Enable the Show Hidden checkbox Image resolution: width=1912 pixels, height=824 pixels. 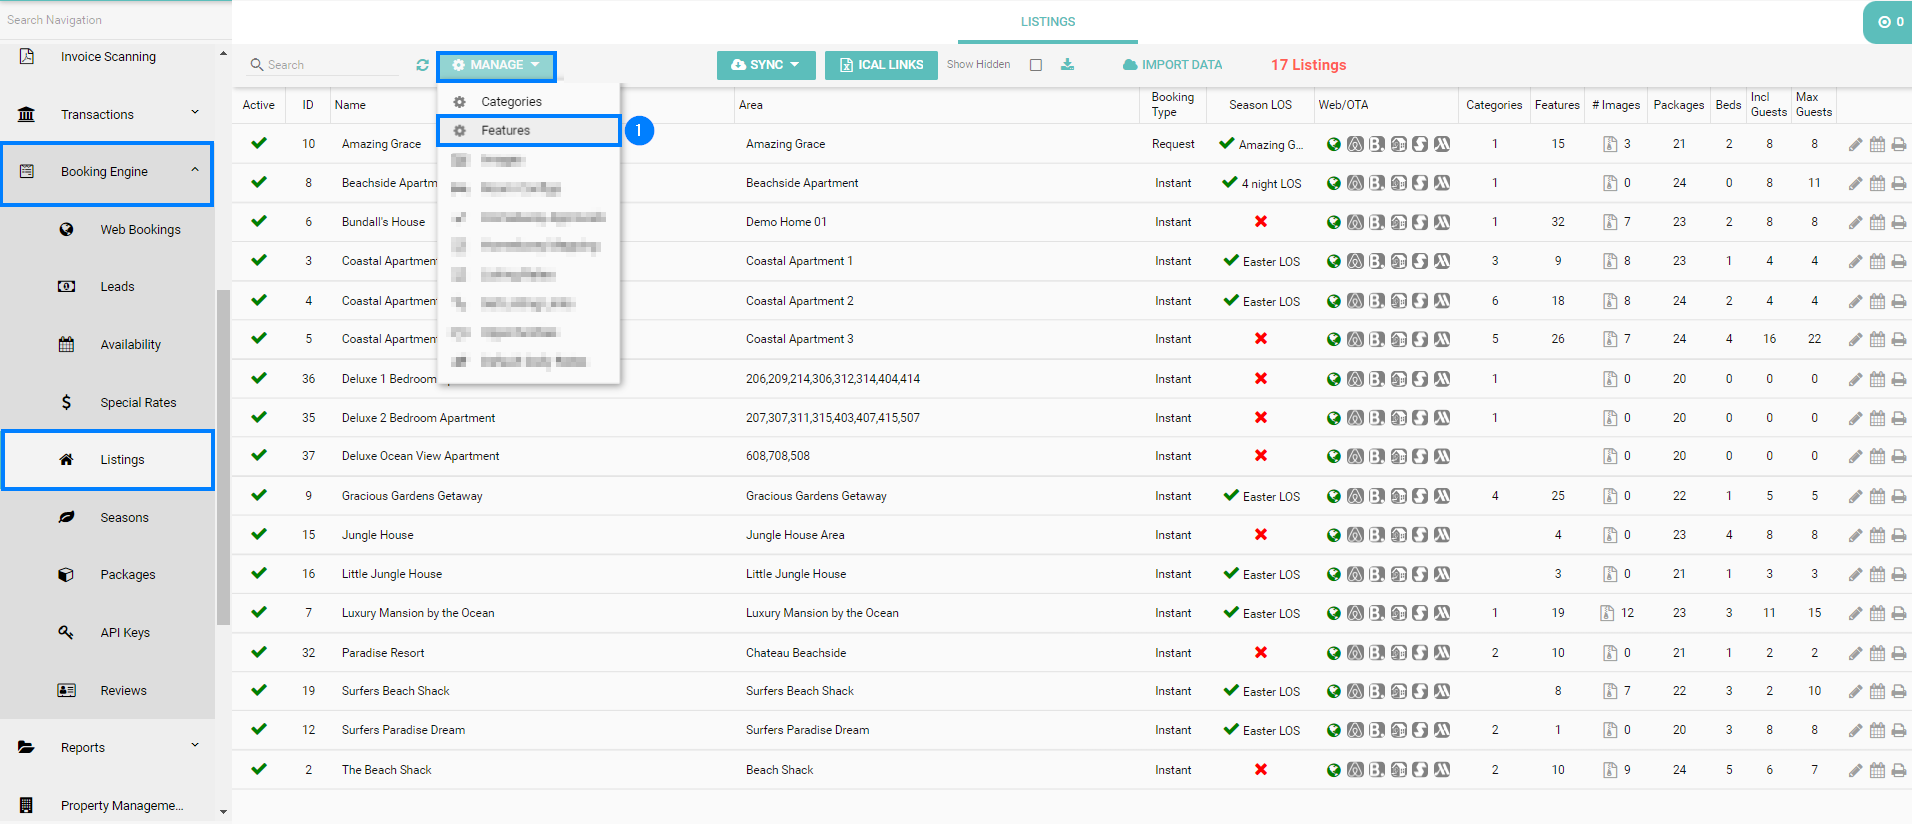(x=1036, y=65)
